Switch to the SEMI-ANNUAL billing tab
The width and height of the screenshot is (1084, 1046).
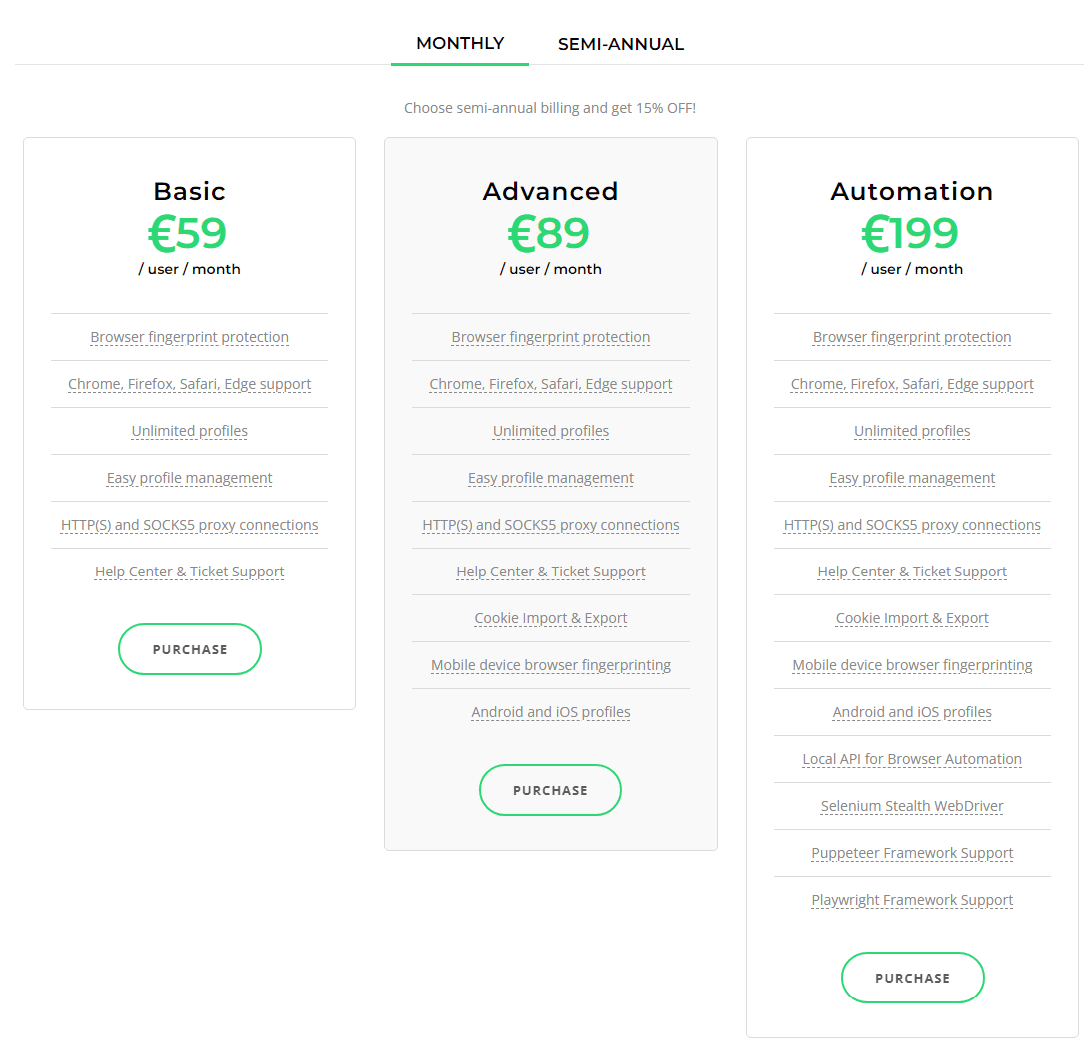coord(621,43)
